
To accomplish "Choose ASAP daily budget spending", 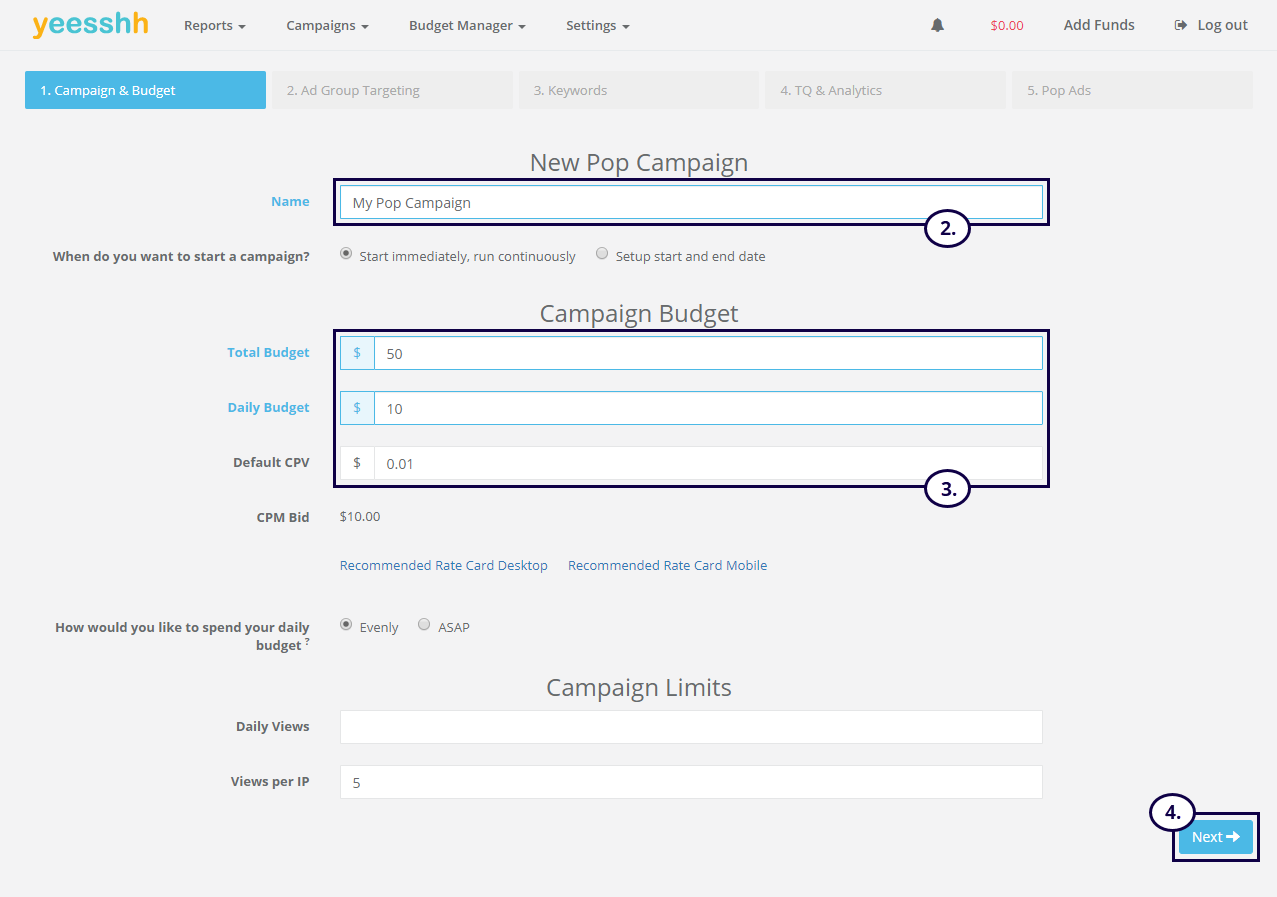I will [x=424, y=625].
